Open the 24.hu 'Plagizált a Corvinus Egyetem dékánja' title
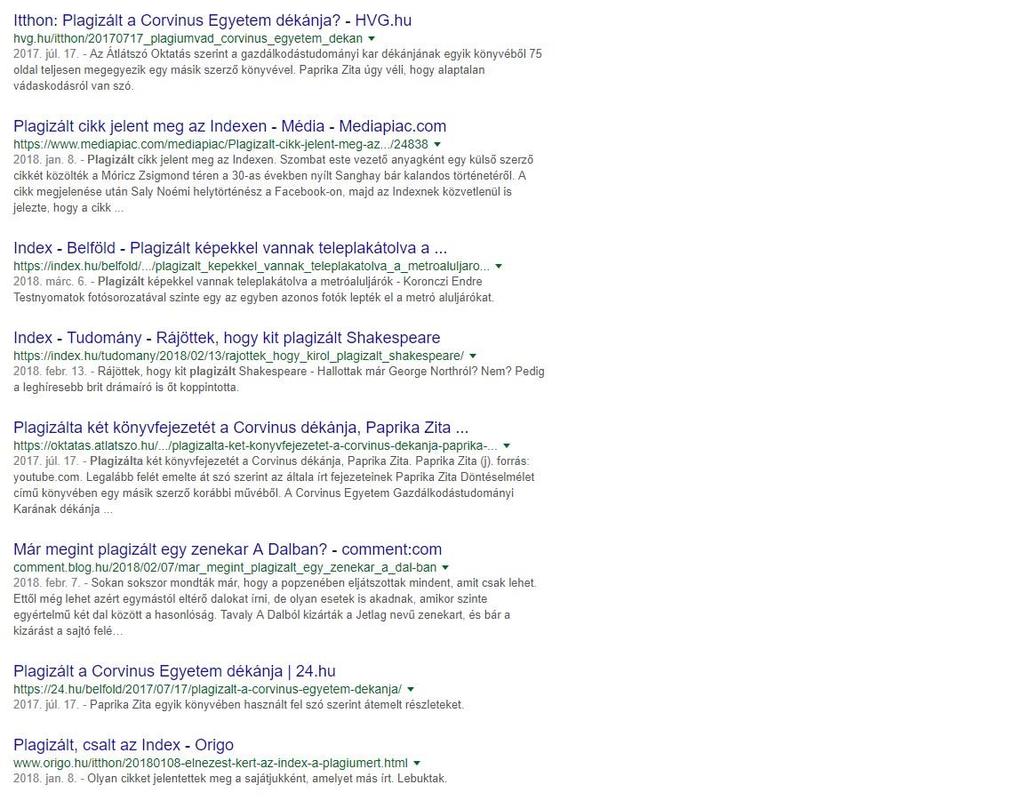Image resolution: width=1024 pixels, height=801 pixels. (174, 671)
